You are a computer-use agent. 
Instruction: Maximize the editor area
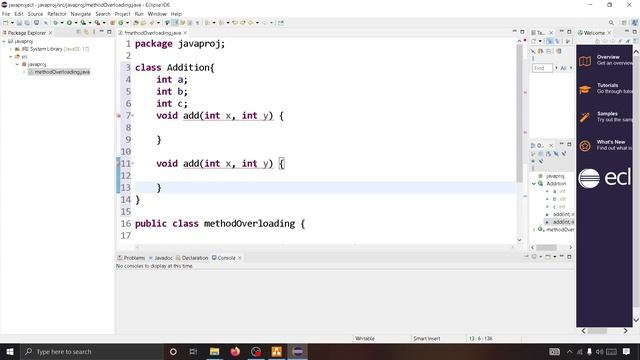(x=522, y=32)
